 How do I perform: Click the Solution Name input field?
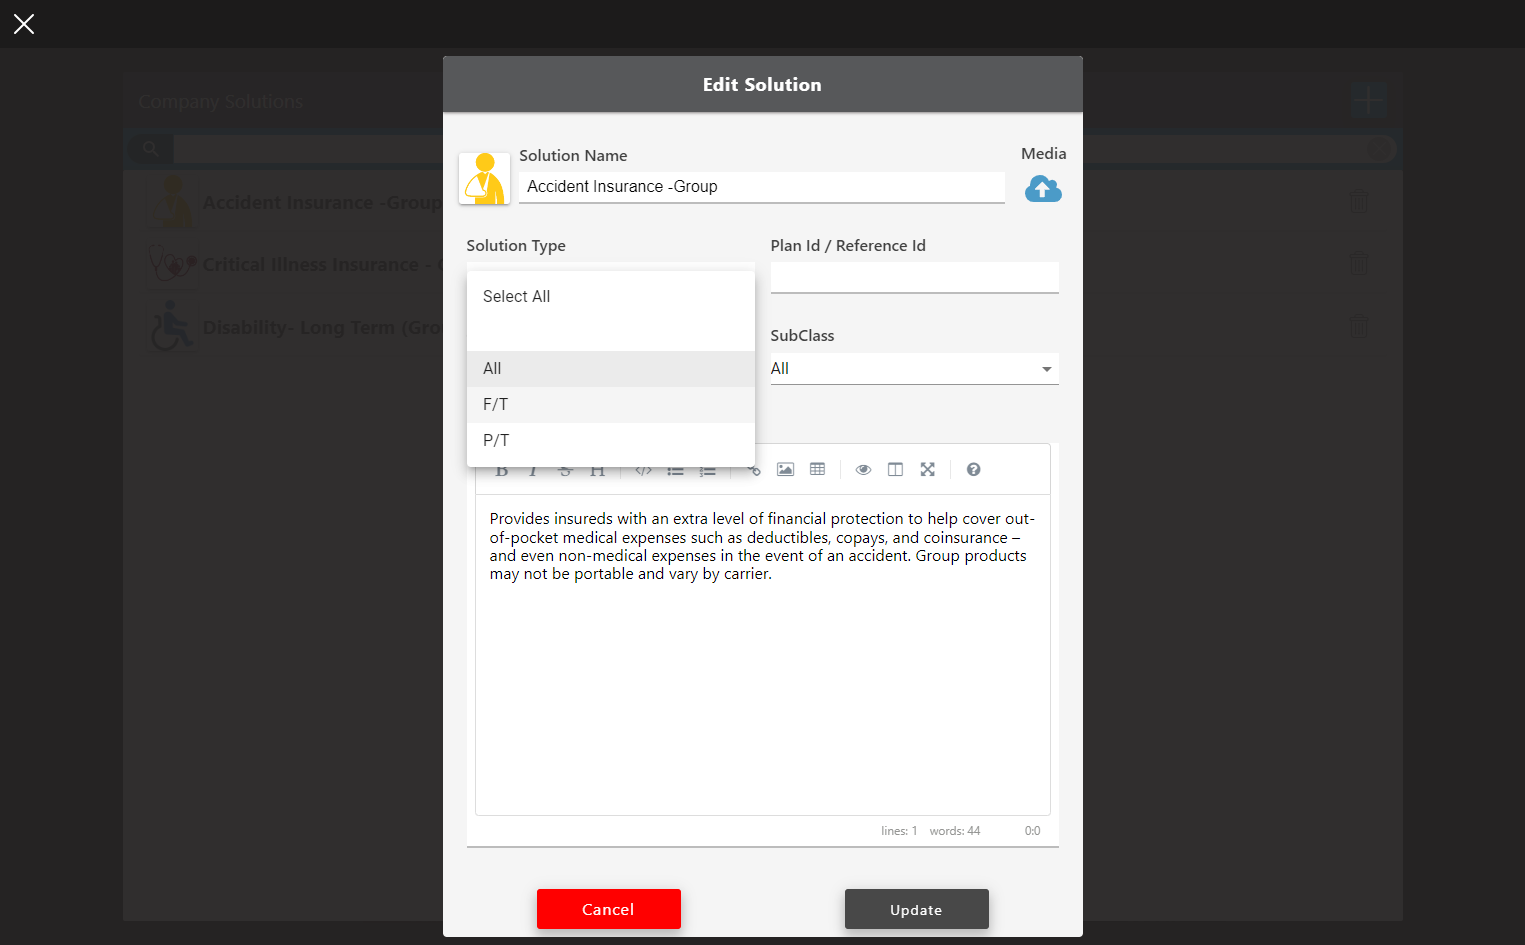coord(762,187)
